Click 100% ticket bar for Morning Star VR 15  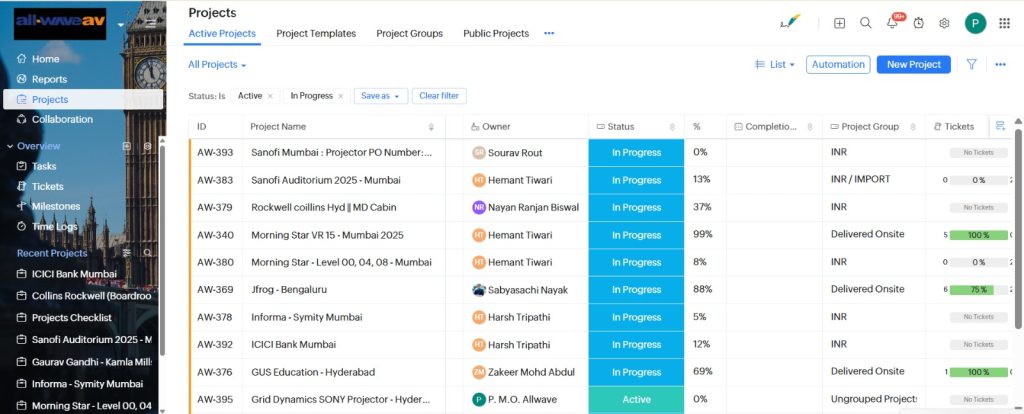[978, 234]
